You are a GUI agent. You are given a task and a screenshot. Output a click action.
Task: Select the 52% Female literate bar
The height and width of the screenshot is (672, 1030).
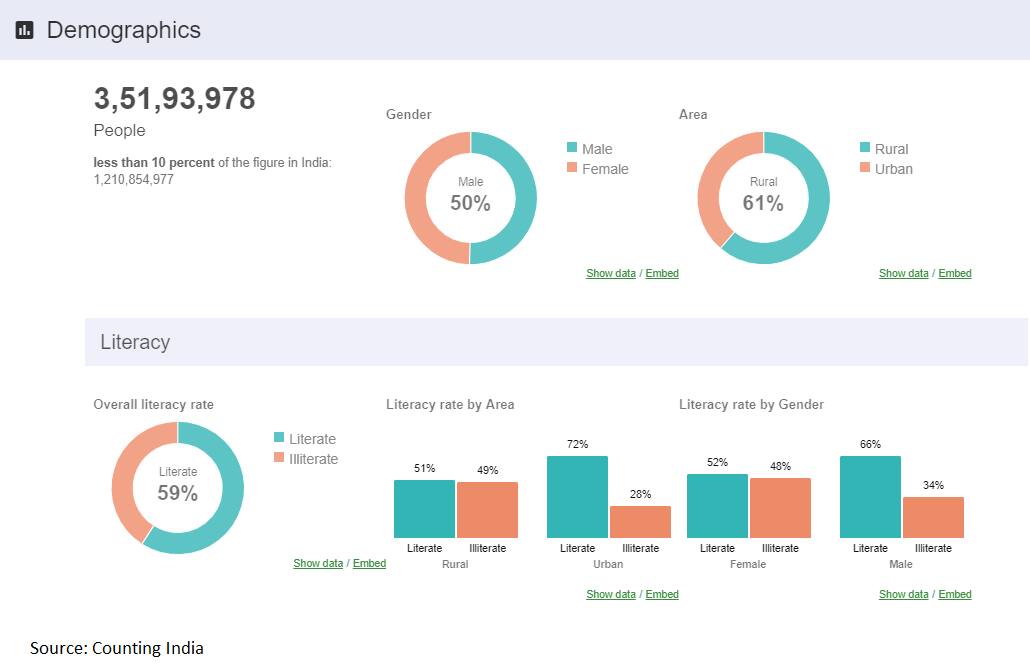tap(717, 506)
